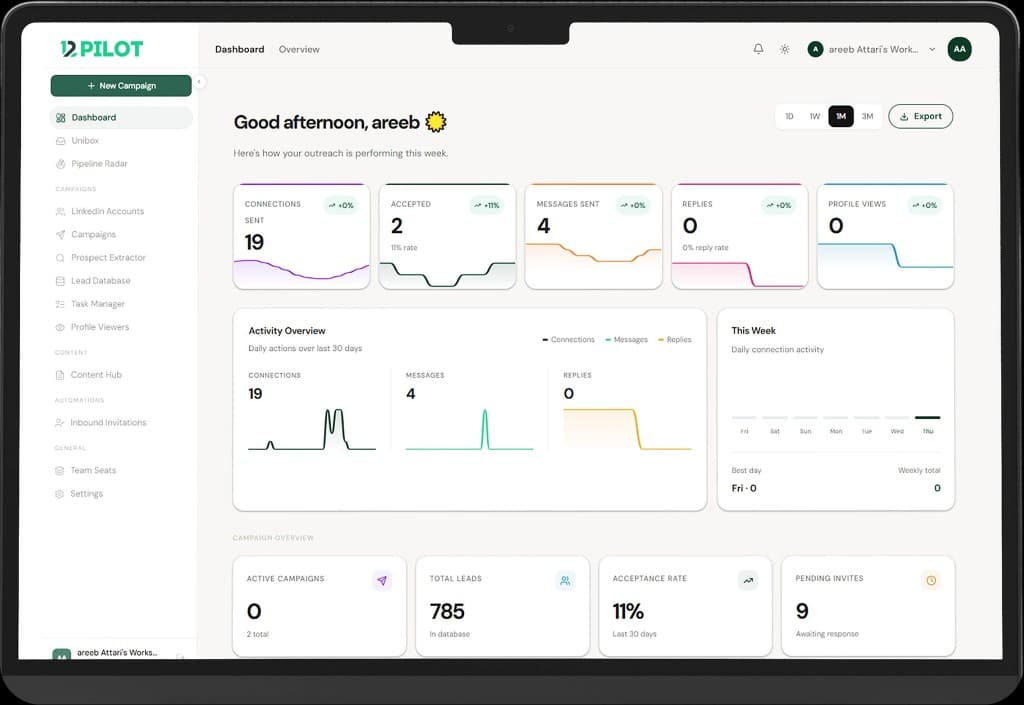Go to LinkedIn Accounts page
Screen dimensions: 1024x705
(x=121, y=212)
